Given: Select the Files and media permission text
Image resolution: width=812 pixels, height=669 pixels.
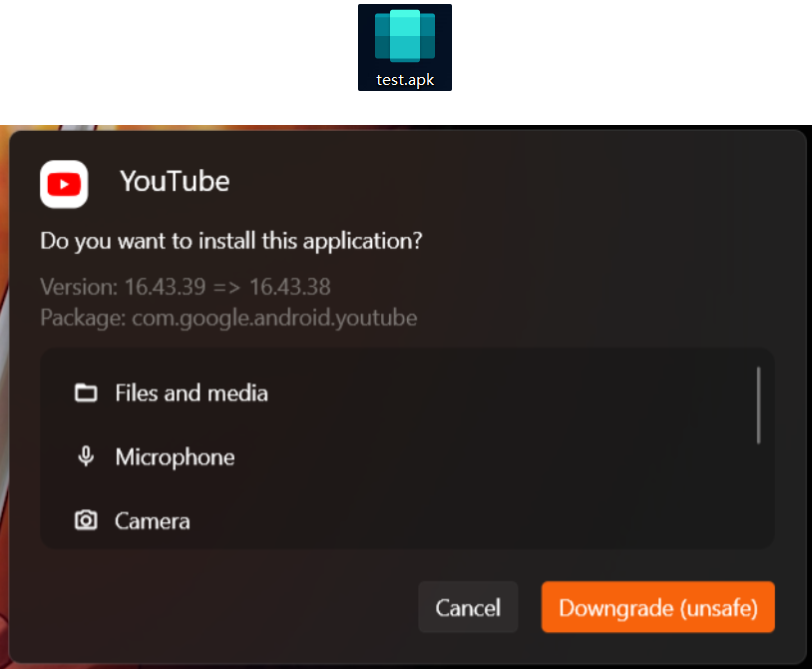Looking at the screenshot, I should click(192, 393).
